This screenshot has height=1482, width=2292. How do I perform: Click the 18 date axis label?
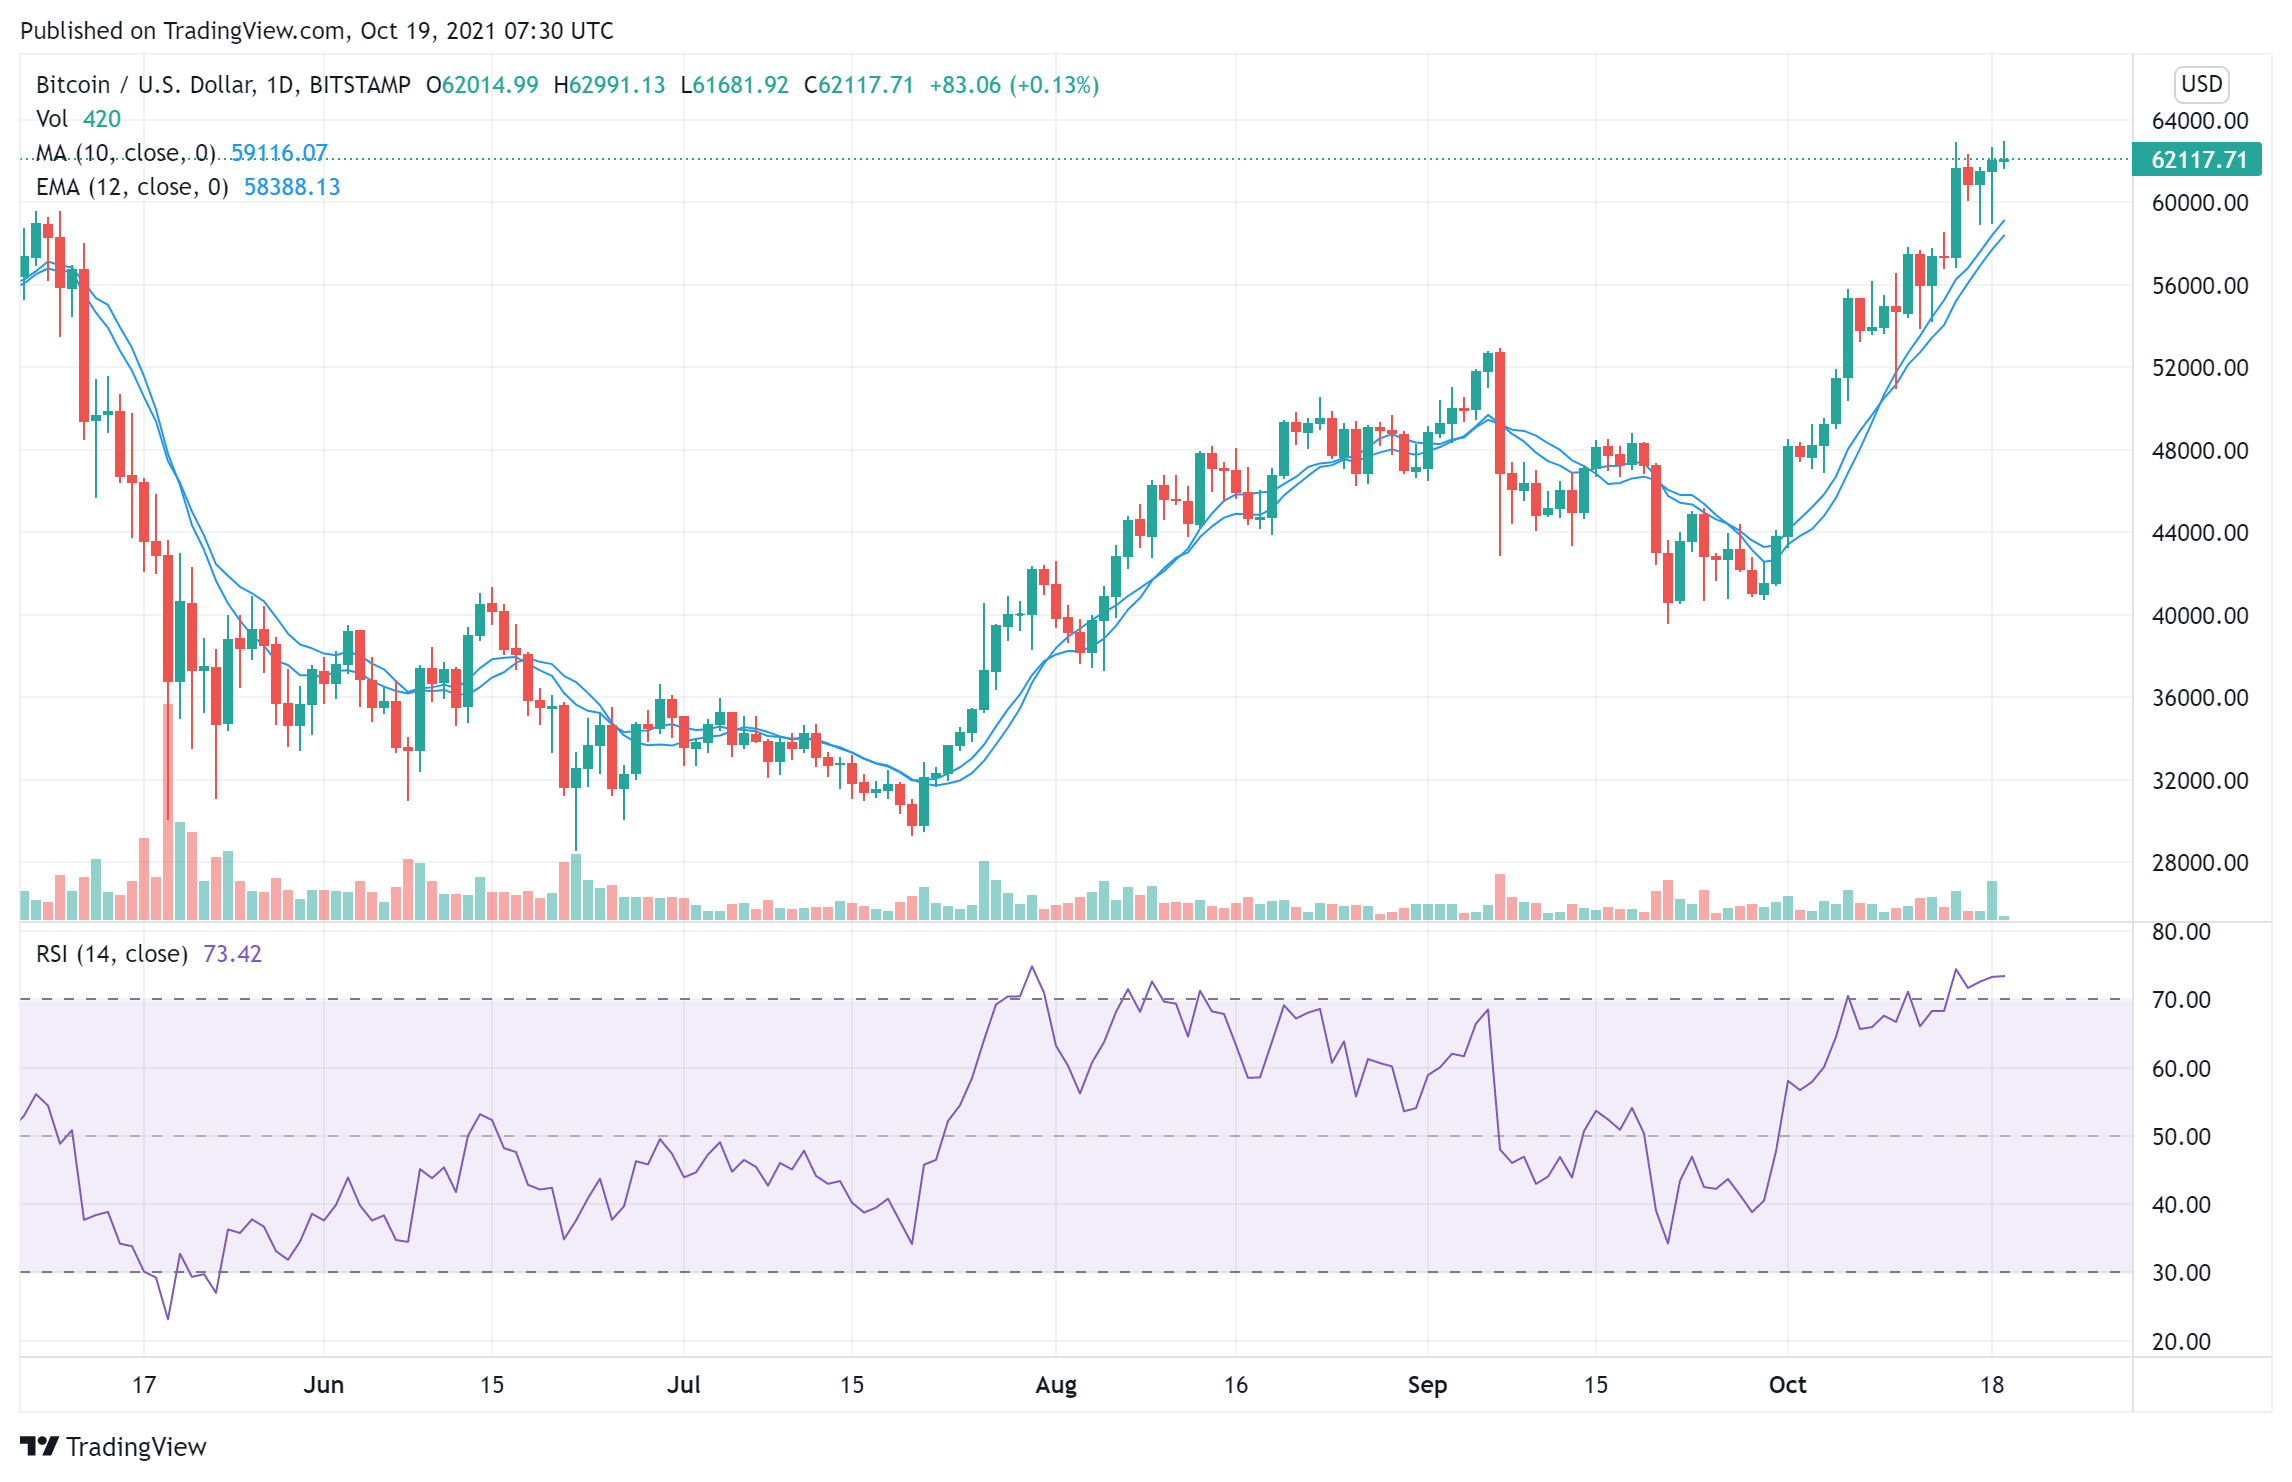tap(1992, 1385)
